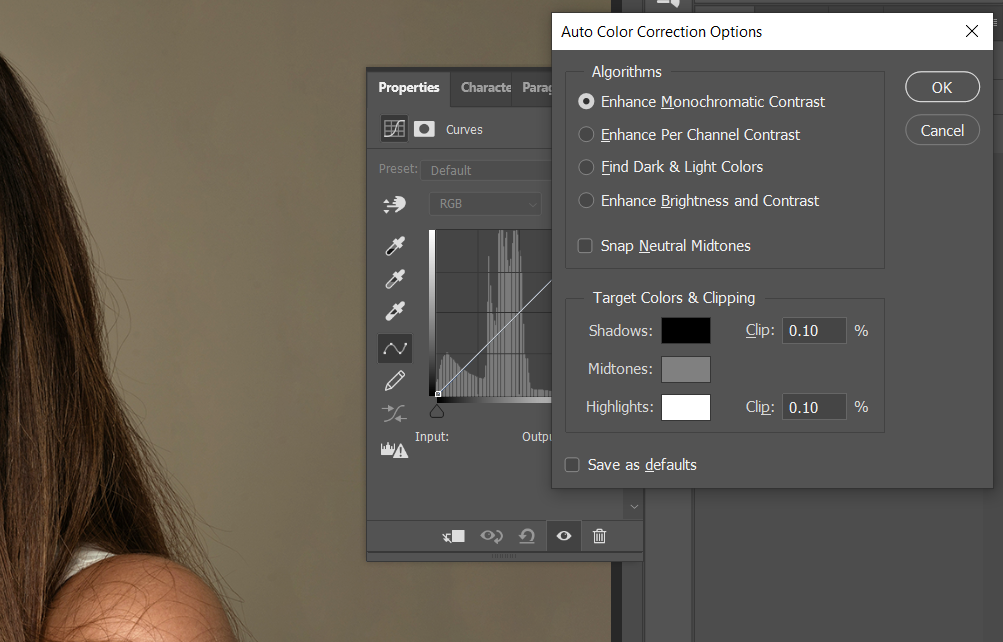Click the Shadows black color swatch

686,331
